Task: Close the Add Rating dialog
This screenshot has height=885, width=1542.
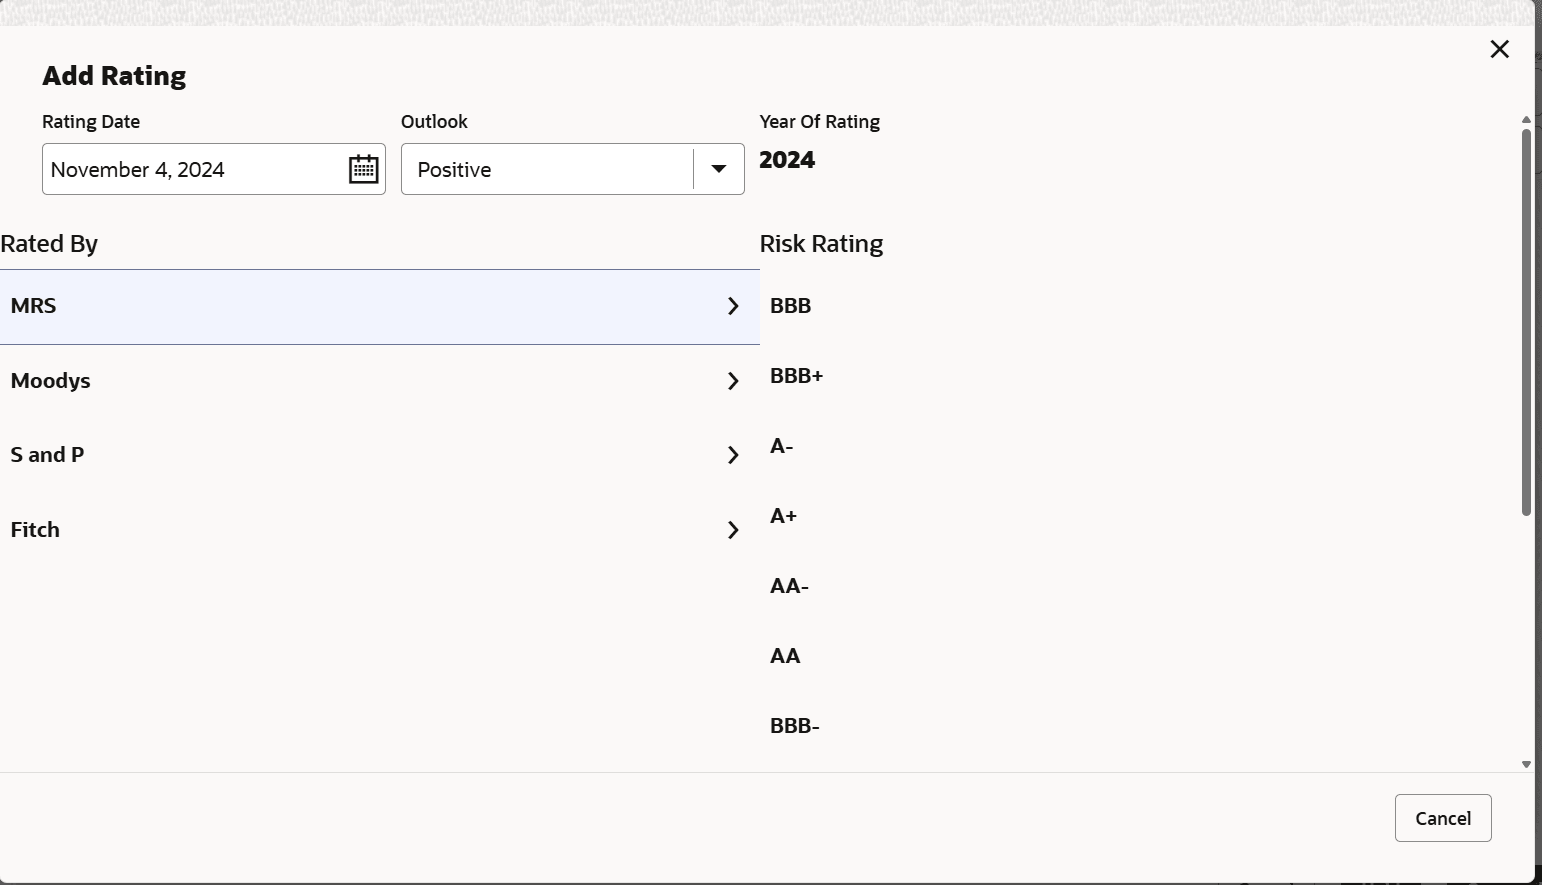Action: 1499,49
